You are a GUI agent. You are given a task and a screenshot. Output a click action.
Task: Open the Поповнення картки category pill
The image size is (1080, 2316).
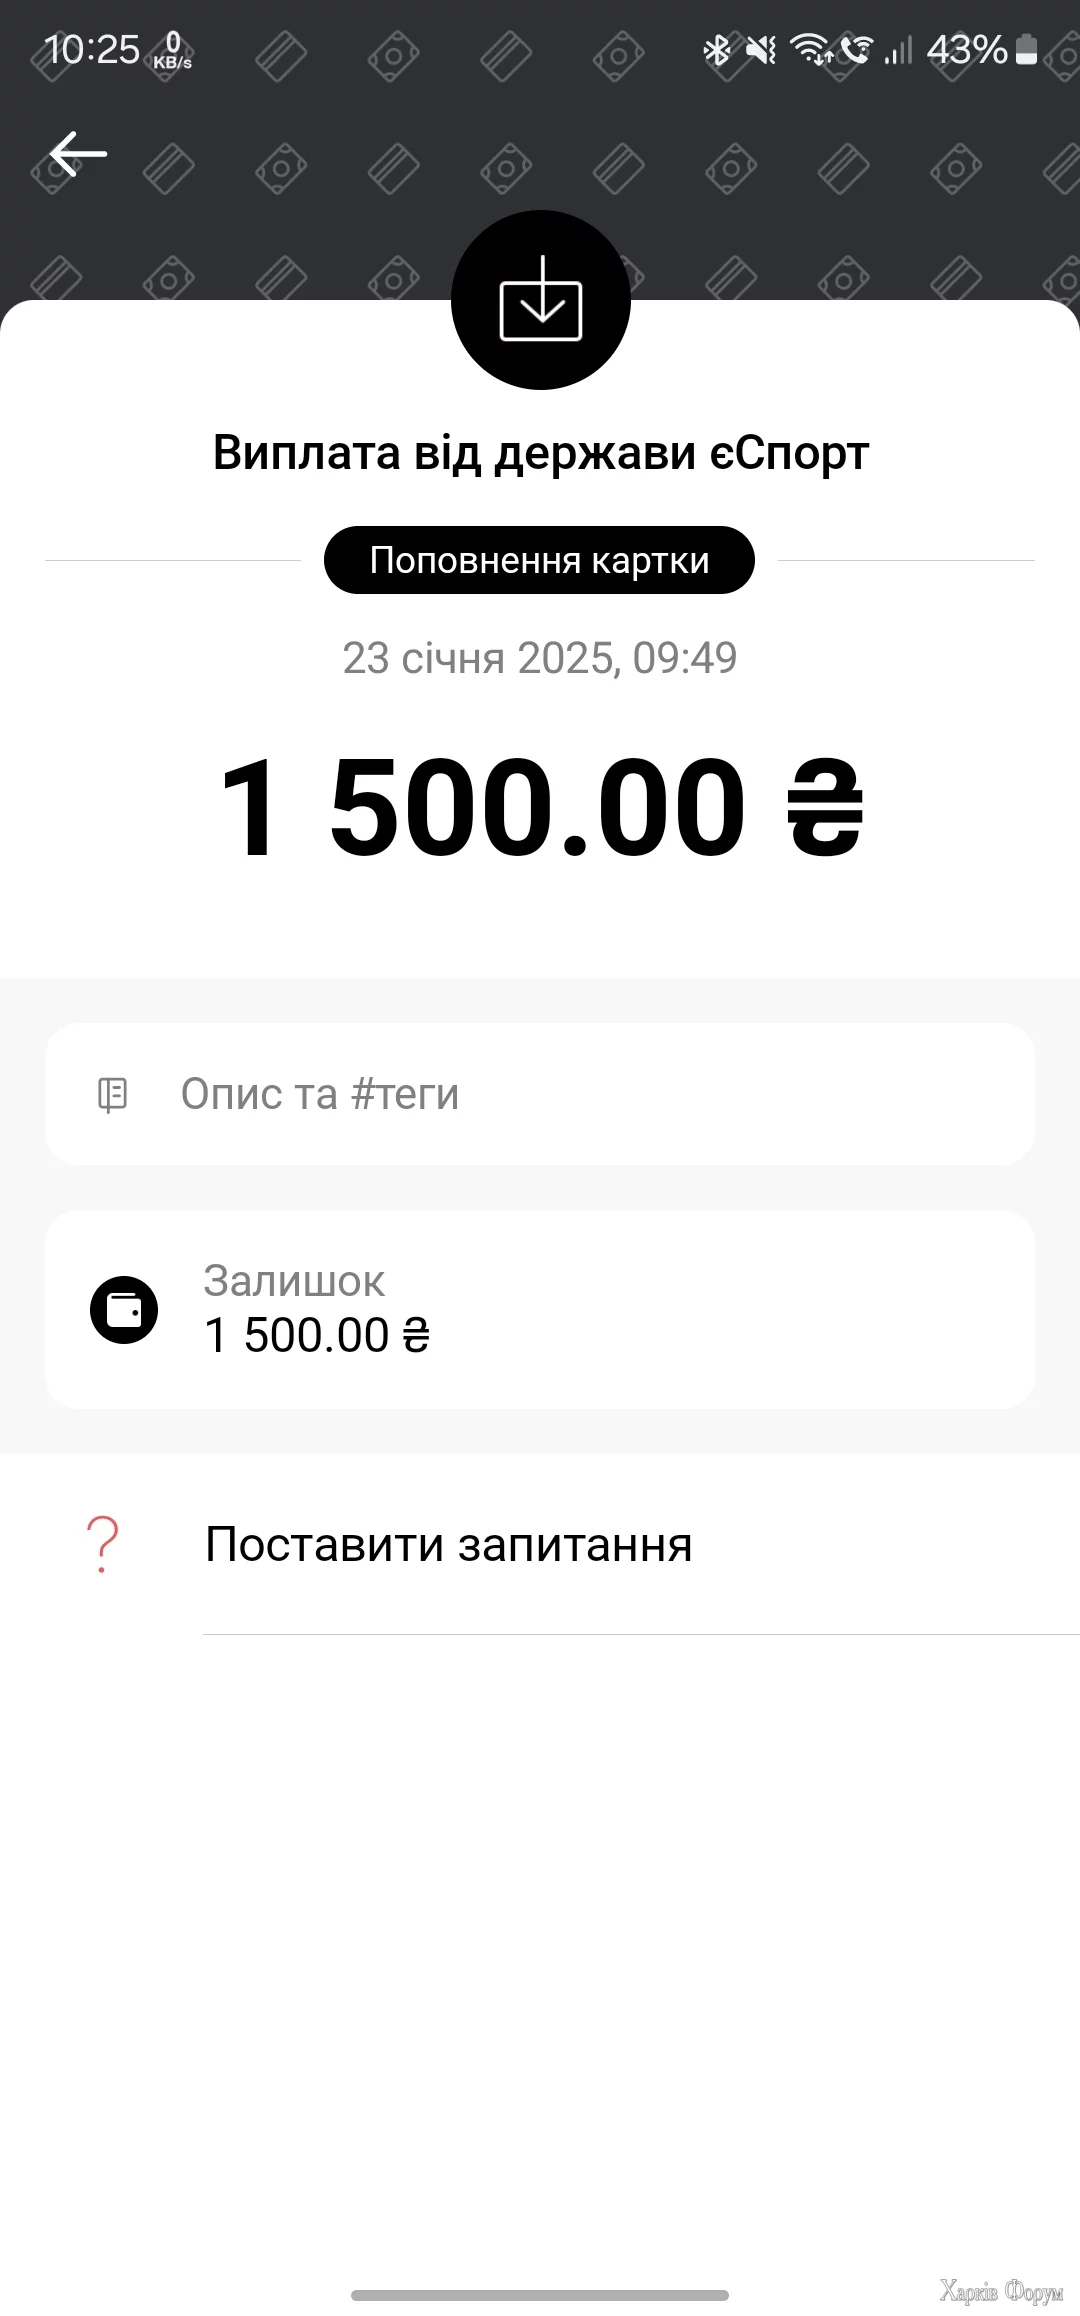click(x=539, y=560)
